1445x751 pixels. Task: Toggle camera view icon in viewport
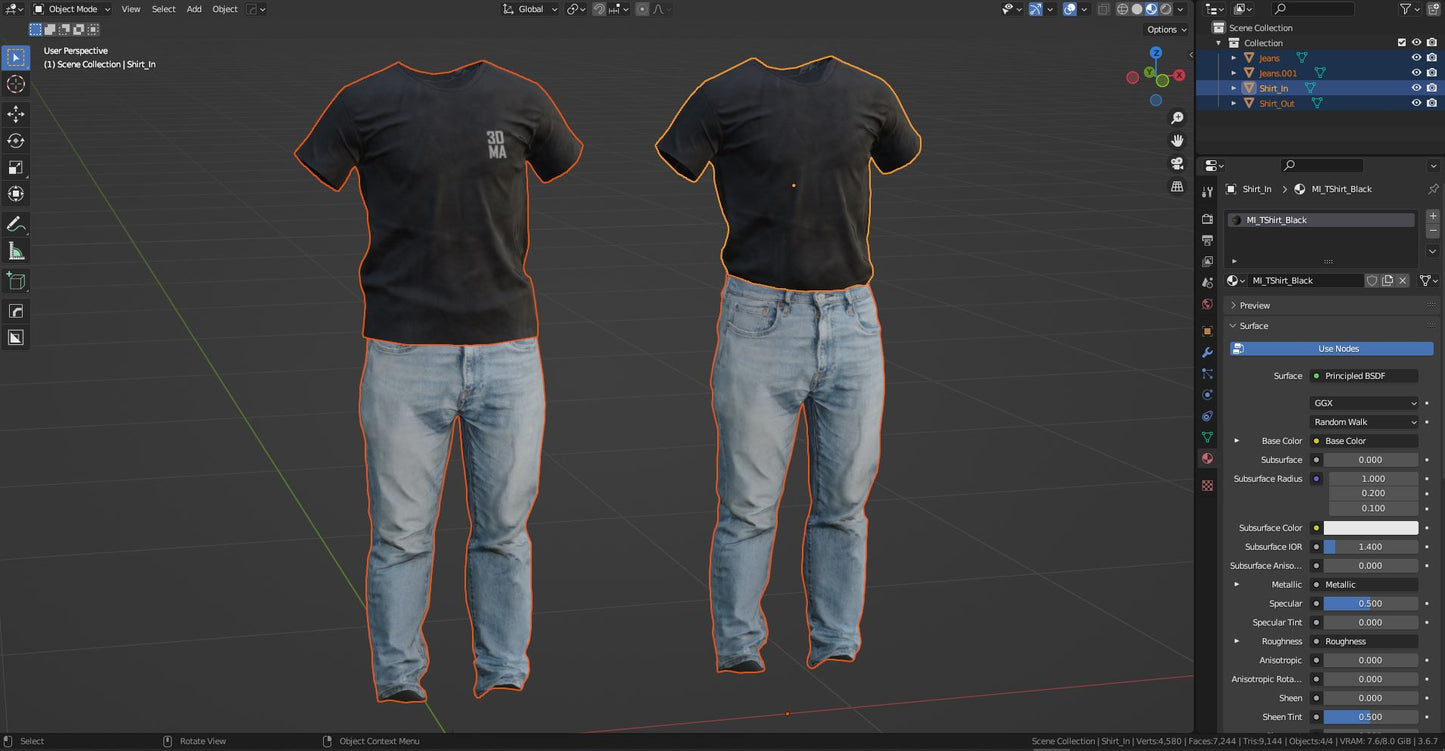pyautogui.click(x=1177, y=164)
